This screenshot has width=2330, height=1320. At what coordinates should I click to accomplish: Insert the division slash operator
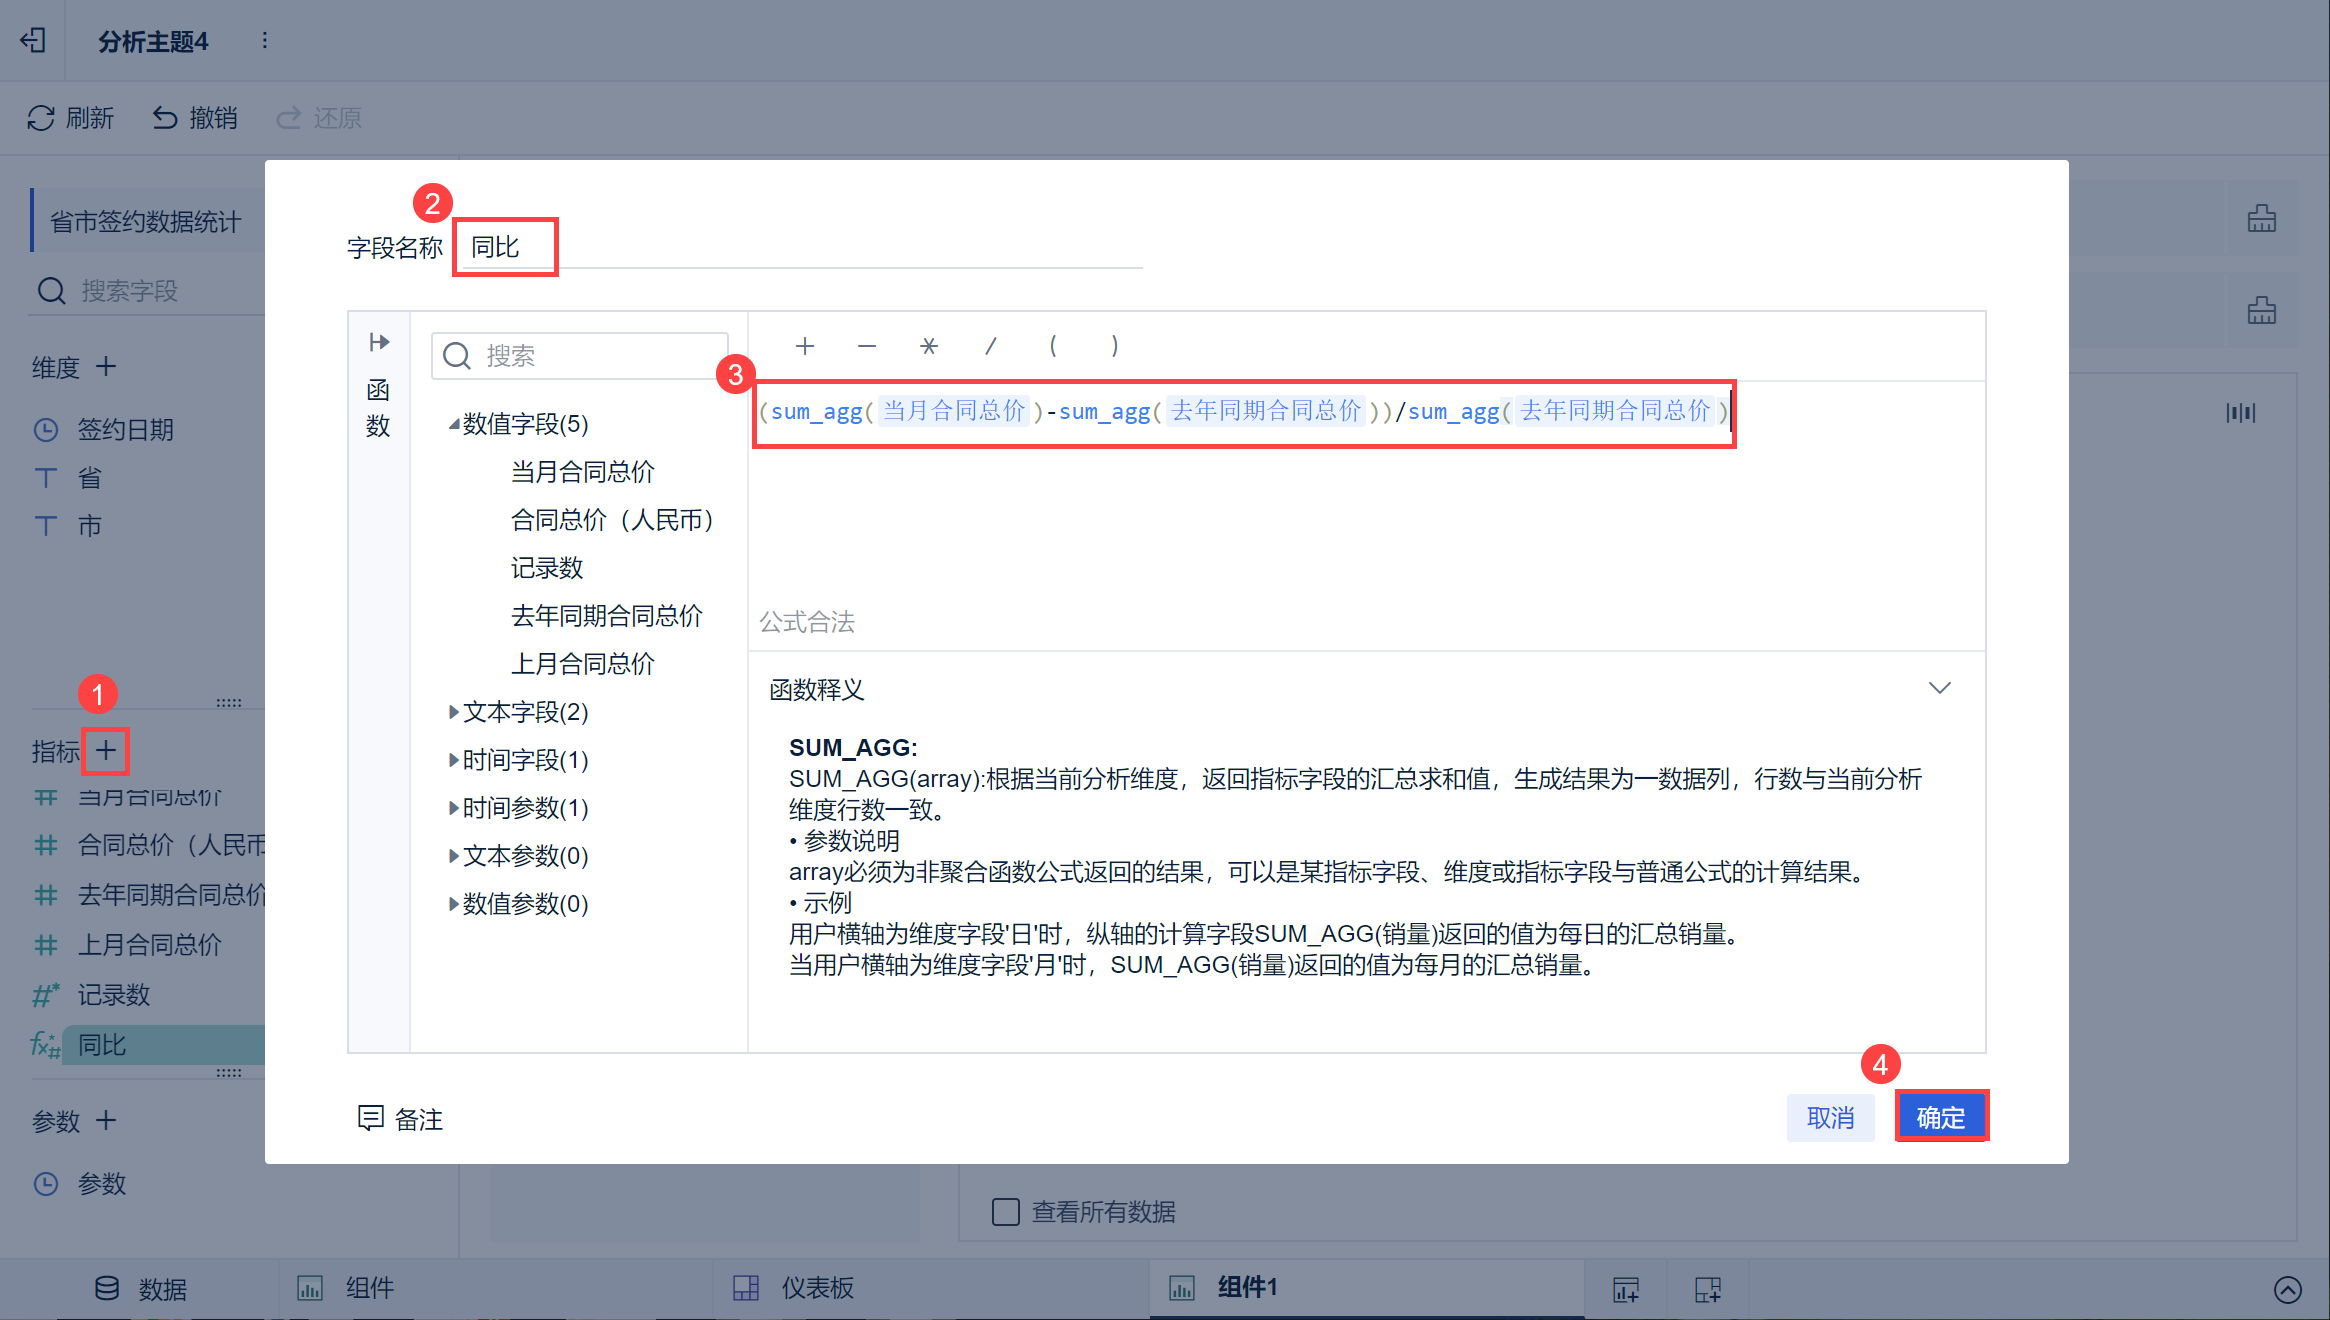pos(991,346)
